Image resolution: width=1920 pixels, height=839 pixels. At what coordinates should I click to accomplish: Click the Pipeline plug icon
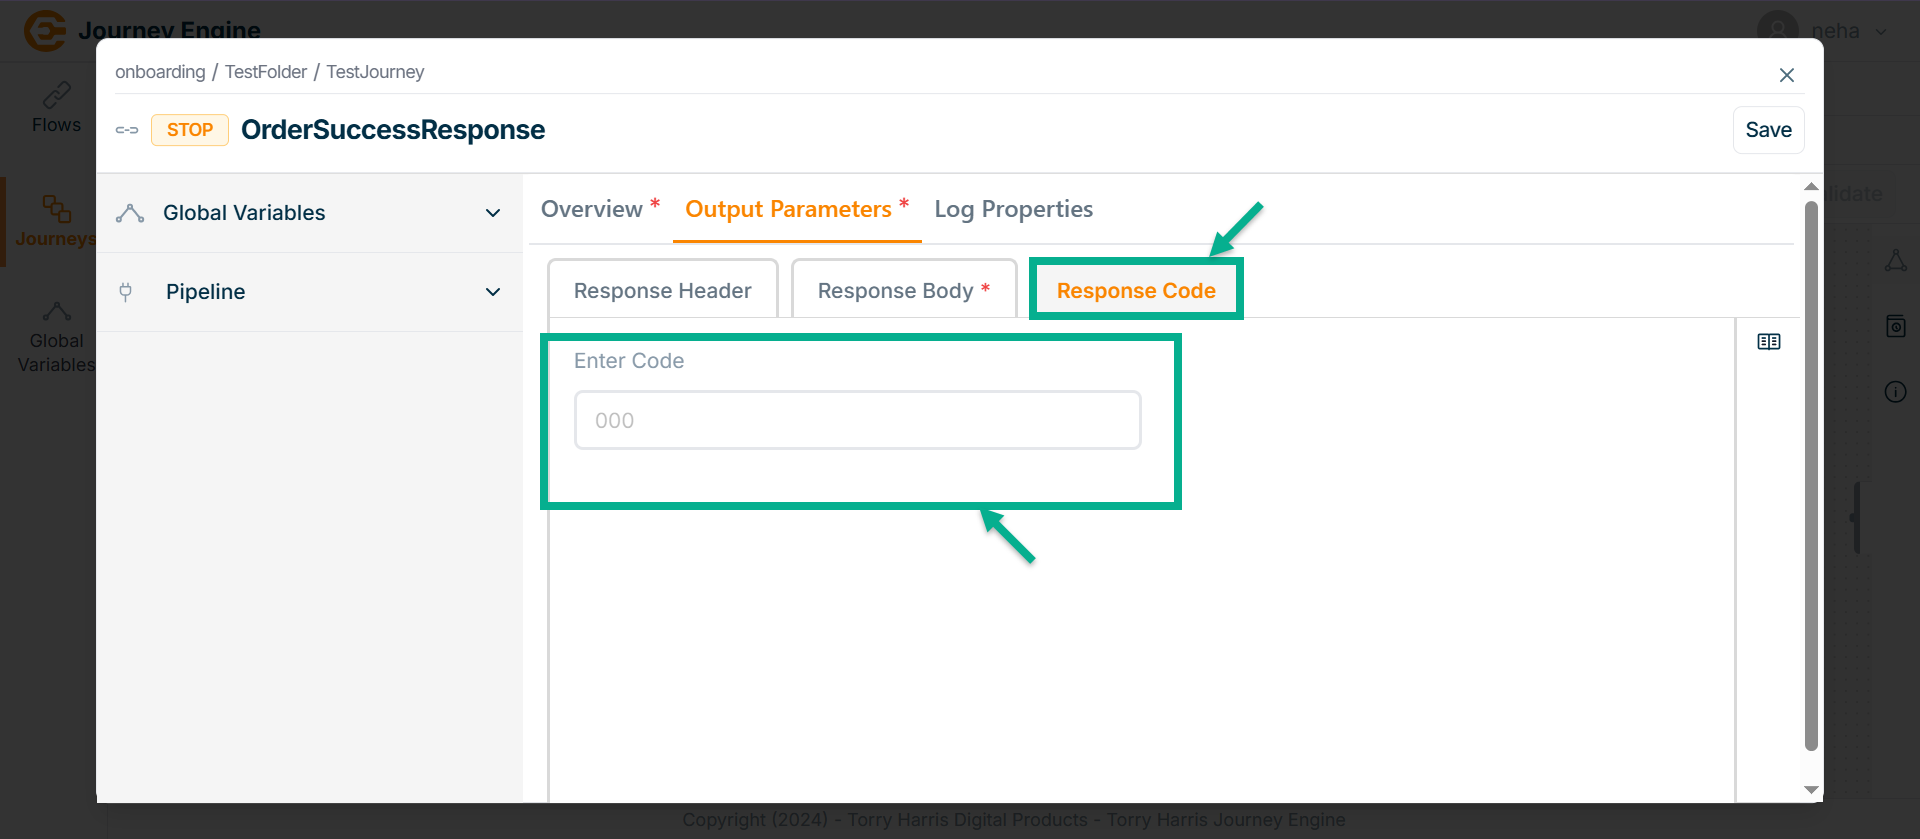(126, 292)
